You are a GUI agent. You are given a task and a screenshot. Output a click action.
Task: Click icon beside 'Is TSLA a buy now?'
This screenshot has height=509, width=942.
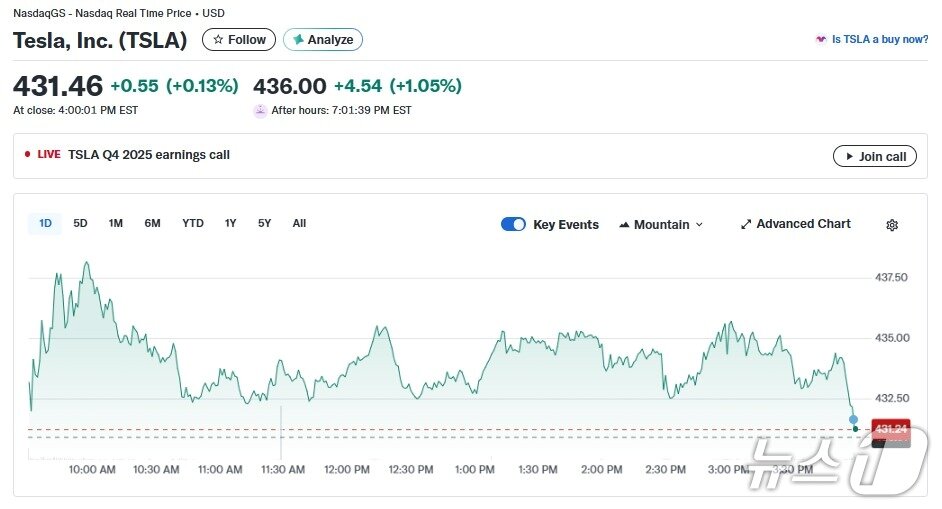[x=821, y=40]
